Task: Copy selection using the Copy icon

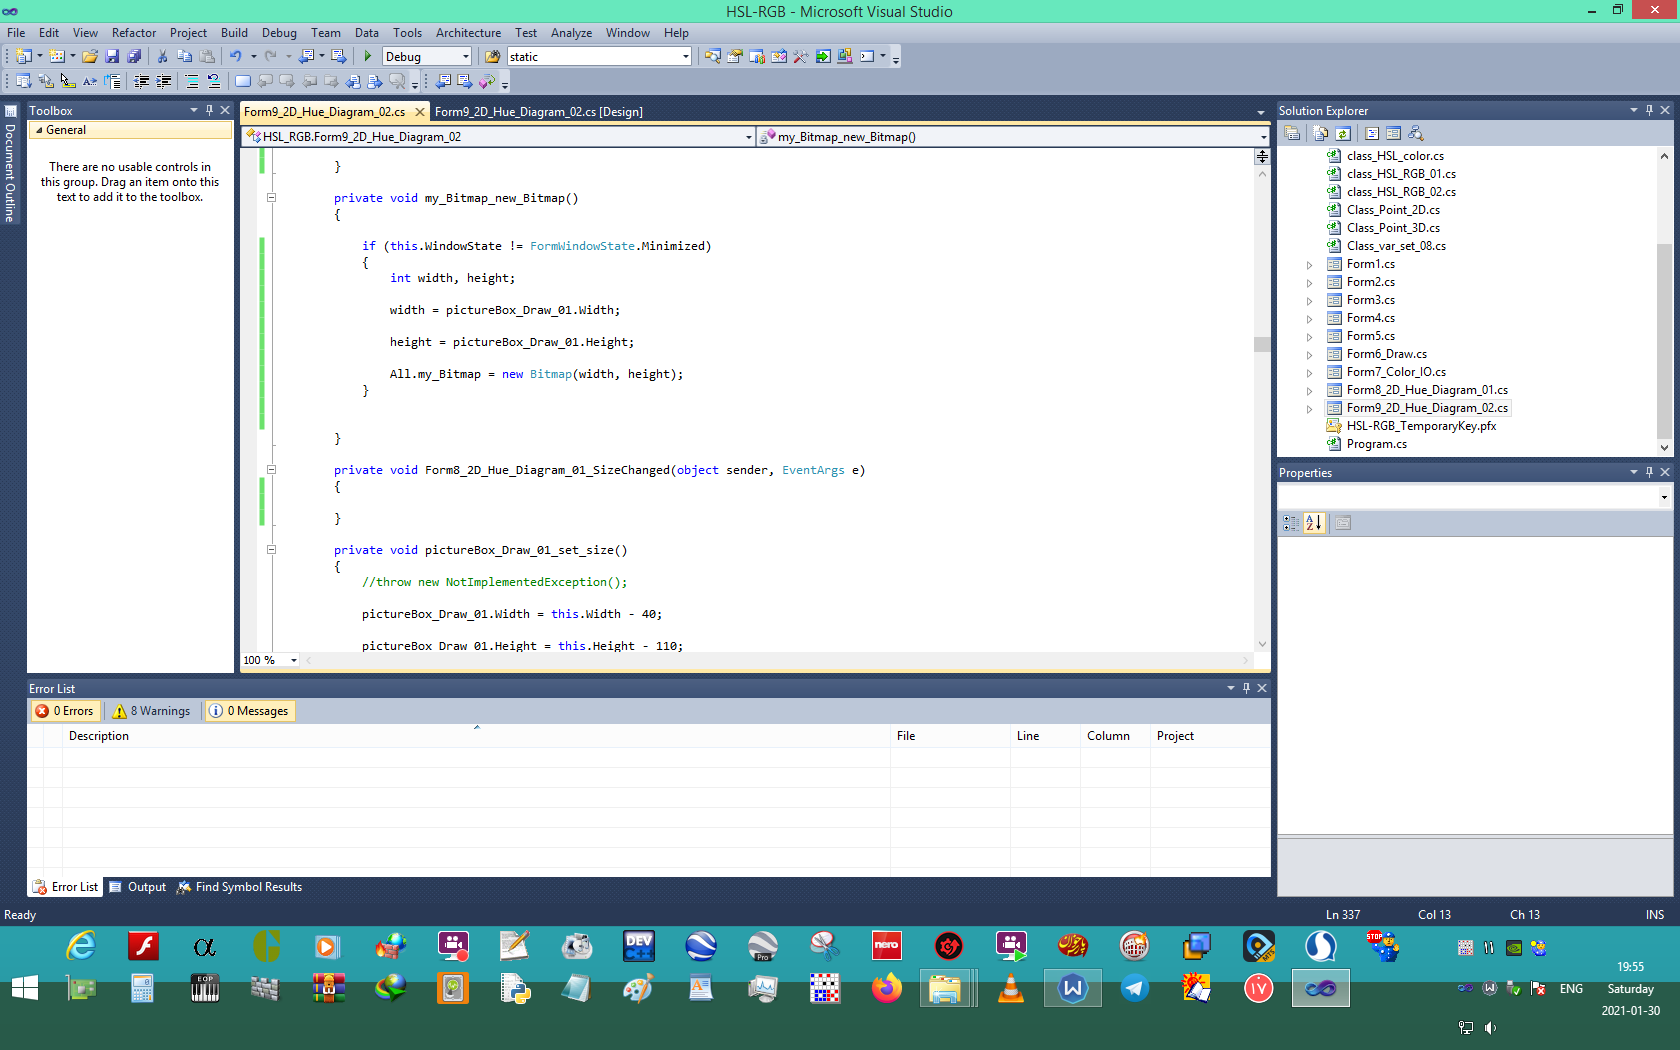Action: [x=184, y=56]
